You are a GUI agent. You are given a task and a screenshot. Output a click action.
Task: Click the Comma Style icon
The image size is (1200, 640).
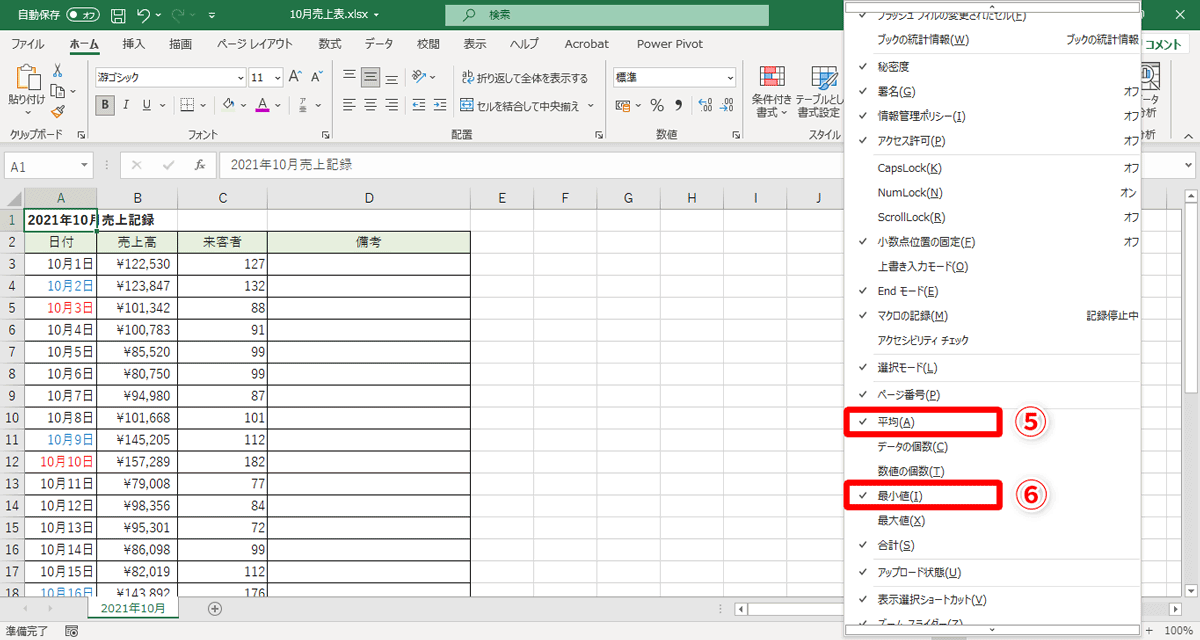pos(678,105)
